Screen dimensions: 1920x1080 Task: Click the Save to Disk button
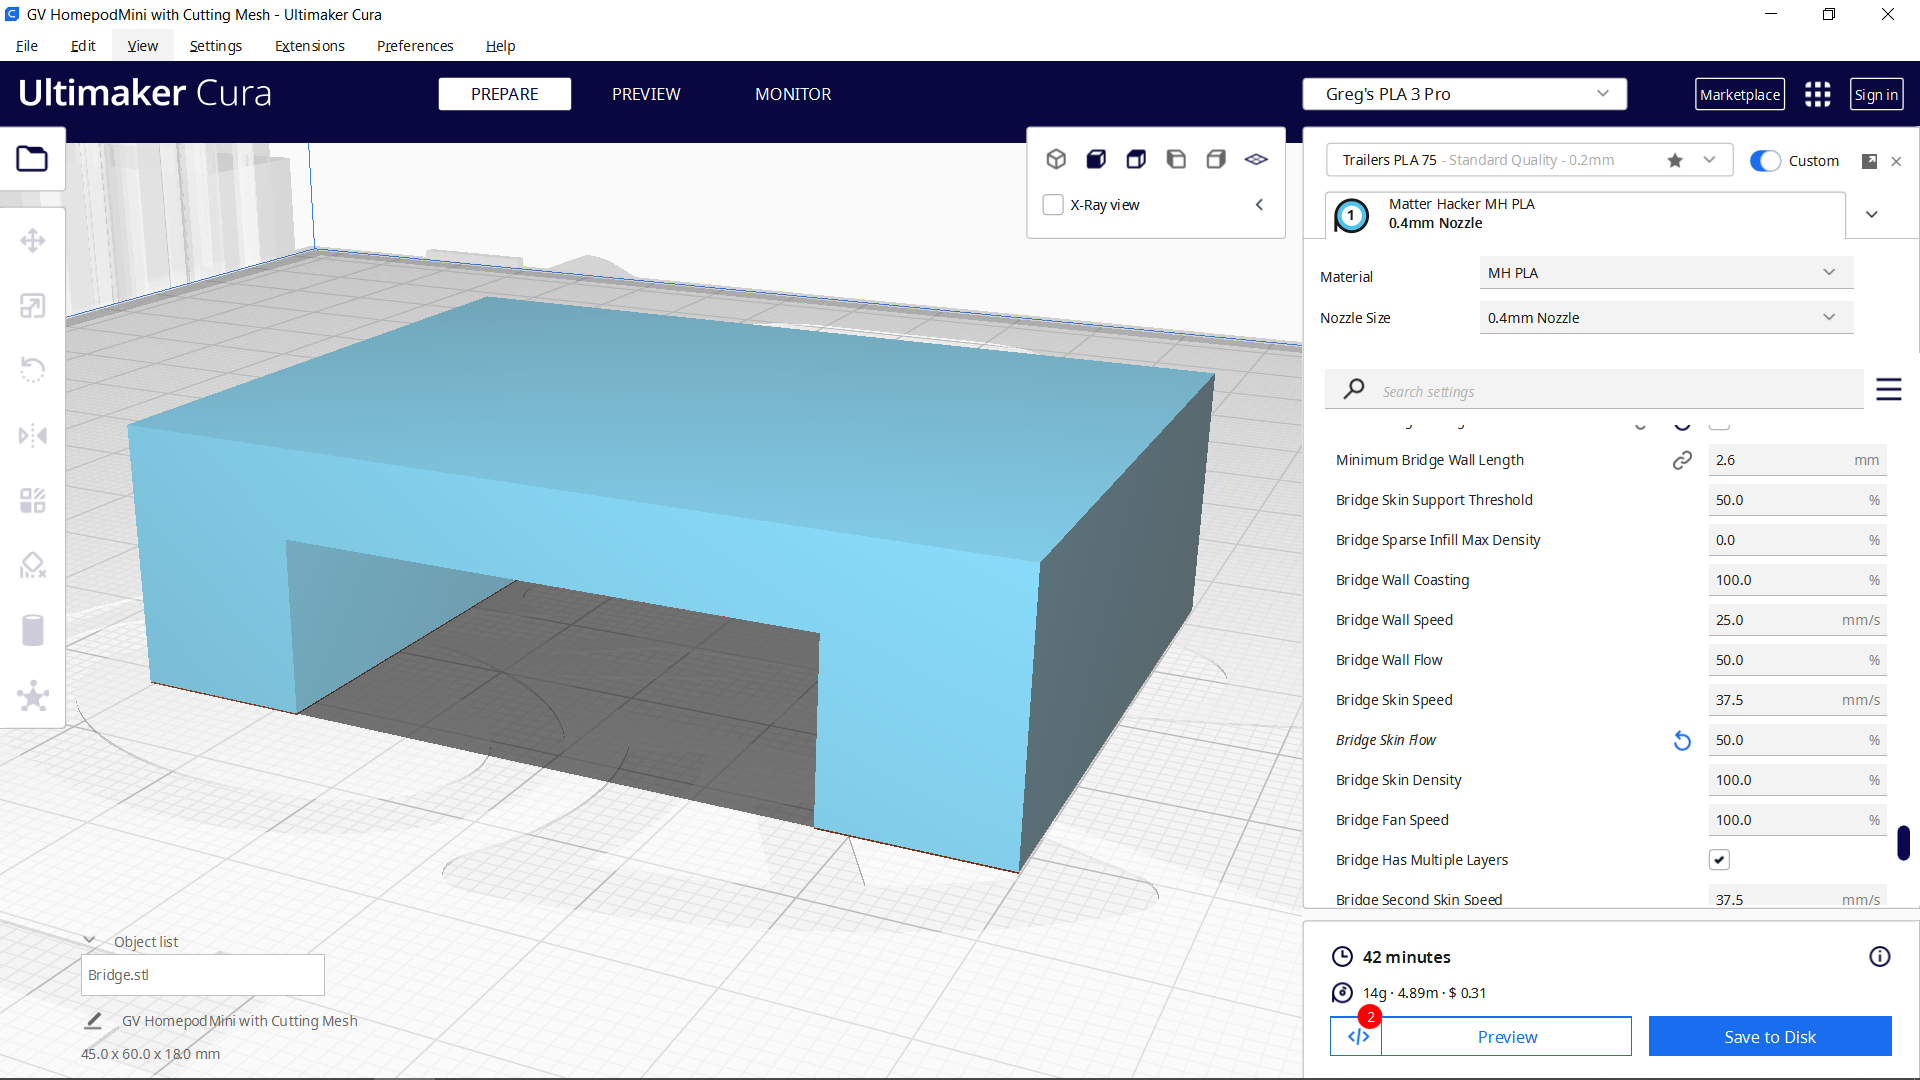pos(1769,1036)
